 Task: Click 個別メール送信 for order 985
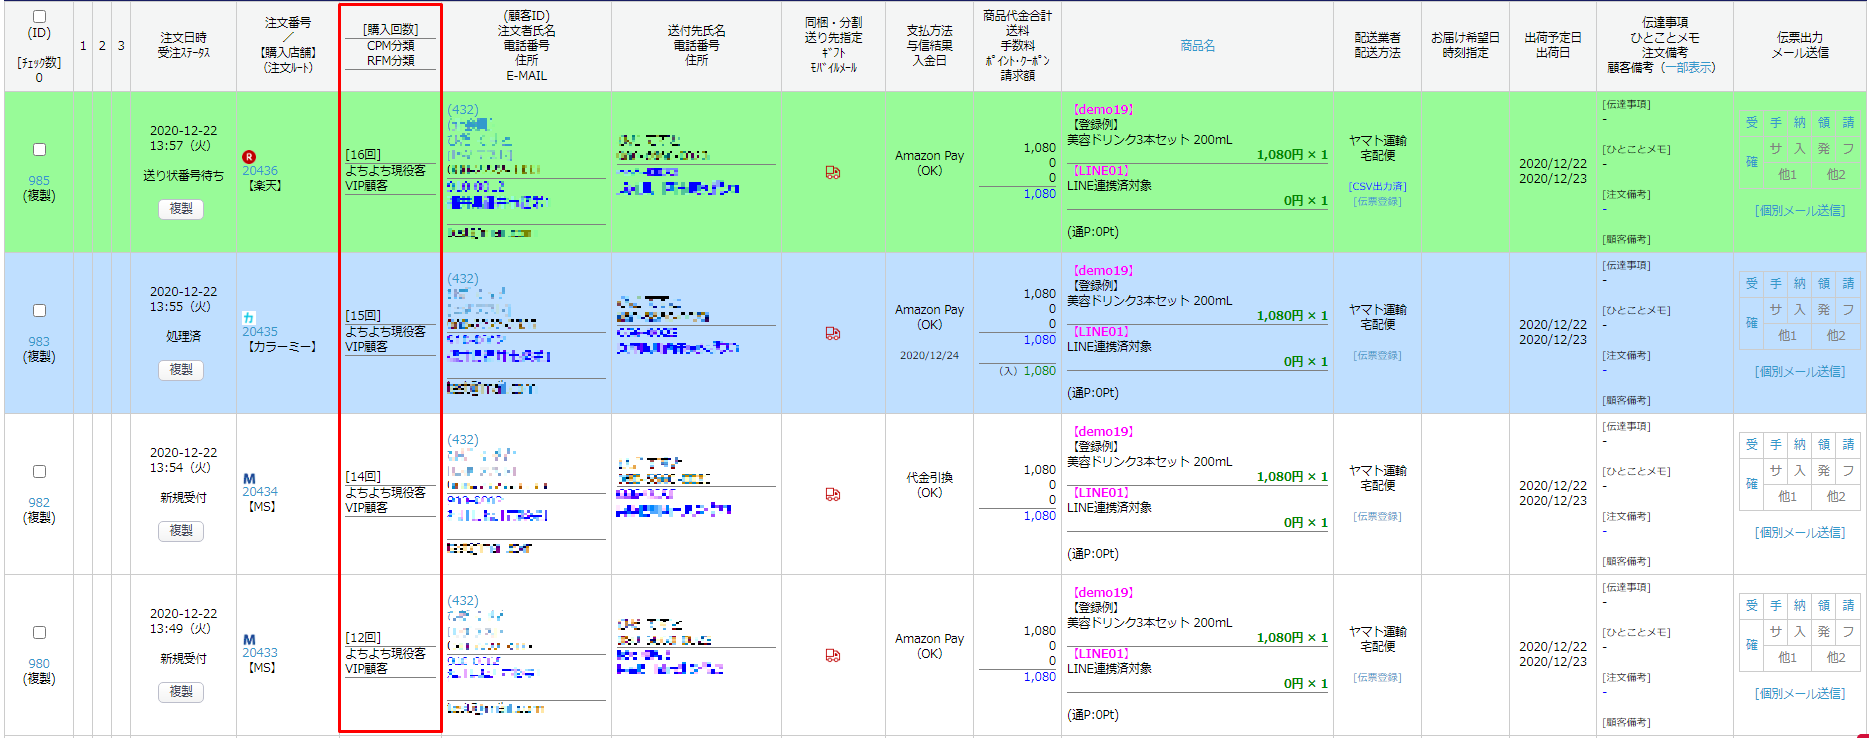pos(1799,211)
